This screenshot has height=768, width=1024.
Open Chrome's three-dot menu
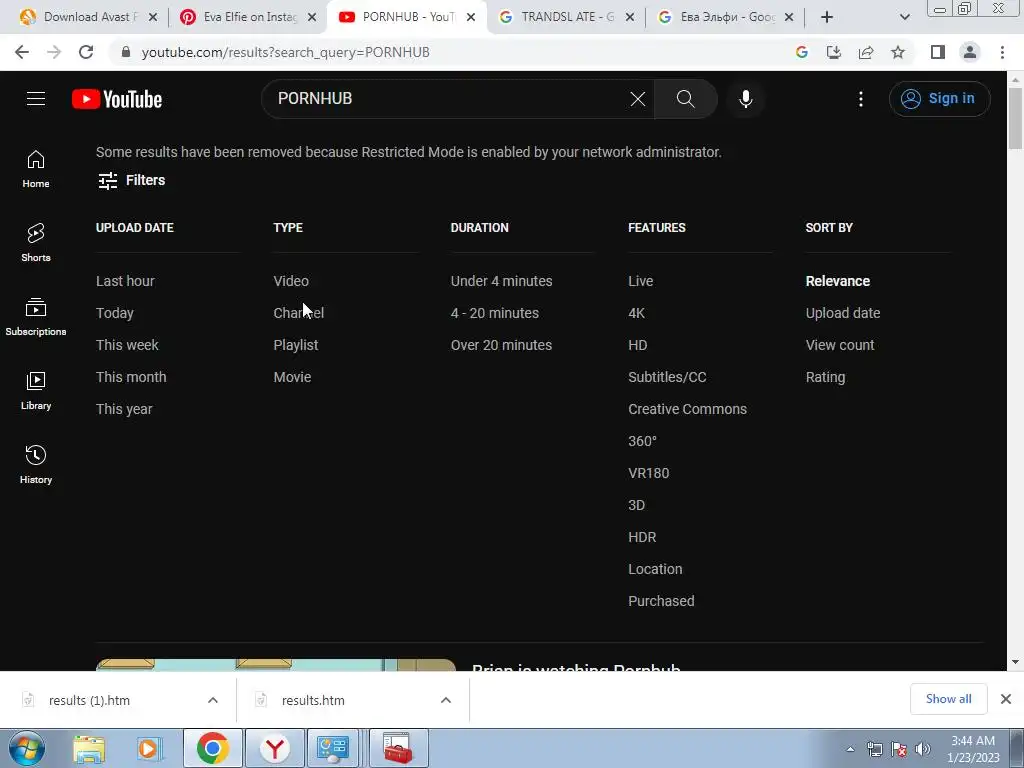tap(1002, 52)
